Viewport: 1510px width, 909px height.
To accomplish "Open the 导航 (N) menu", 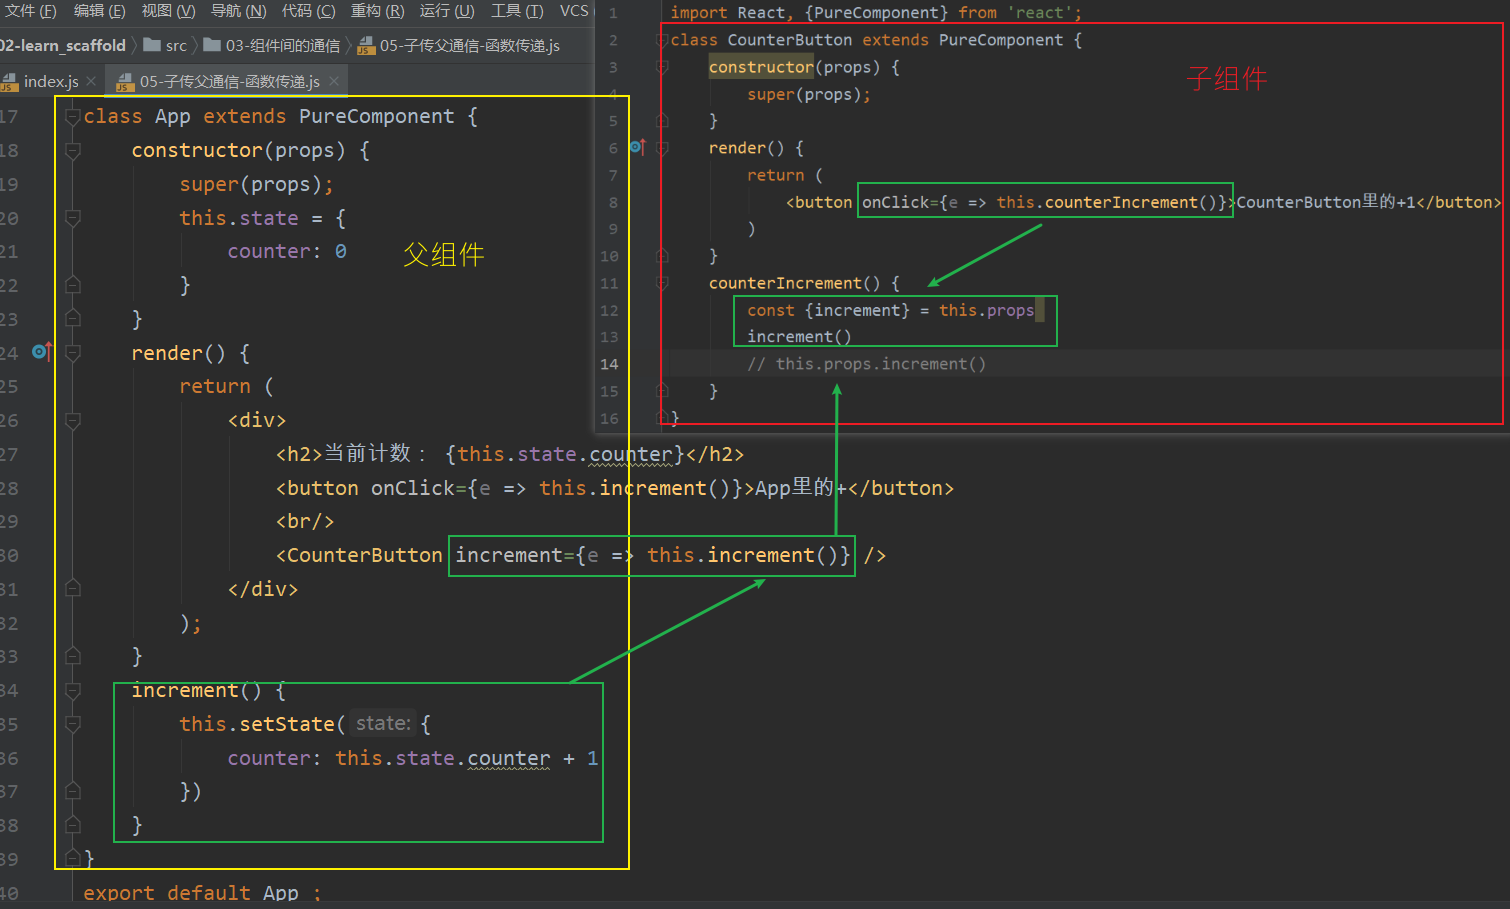I will pos(238,11).
